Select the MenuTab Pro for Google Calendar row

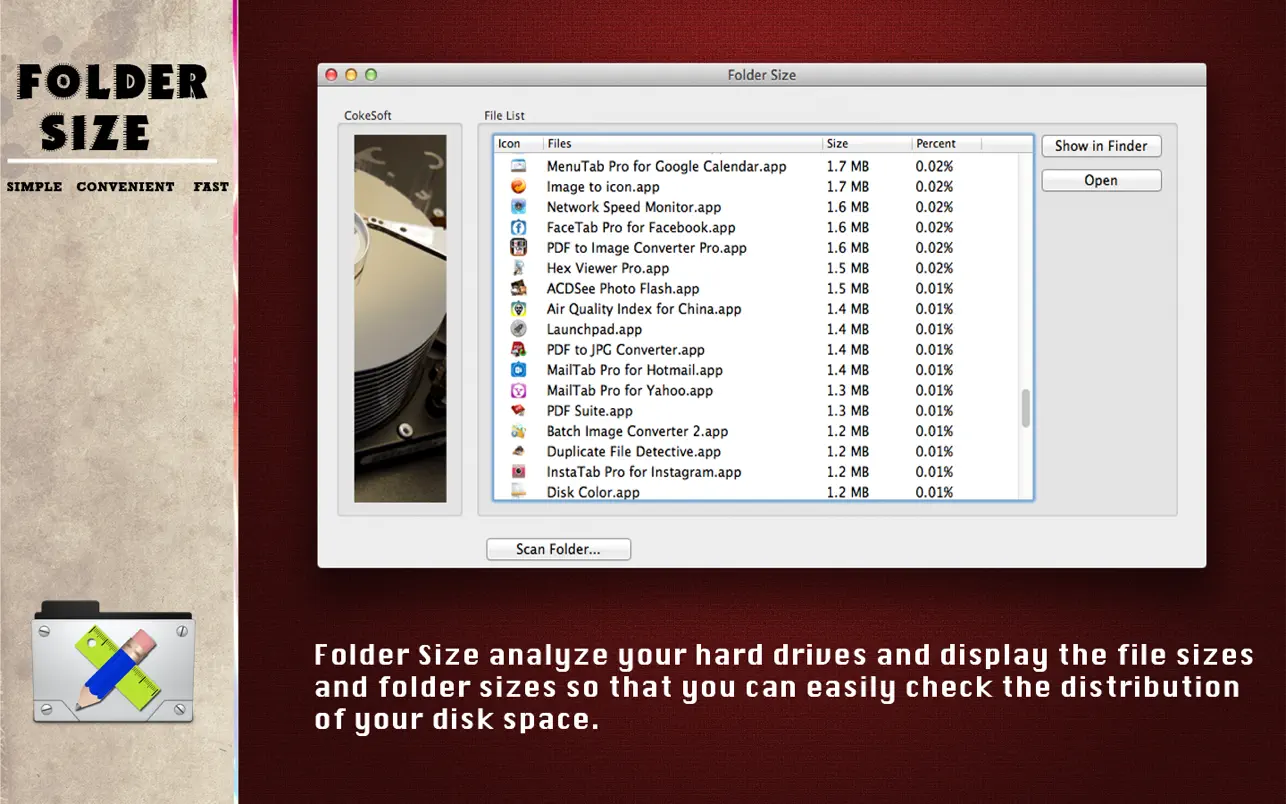click(665, 166)
